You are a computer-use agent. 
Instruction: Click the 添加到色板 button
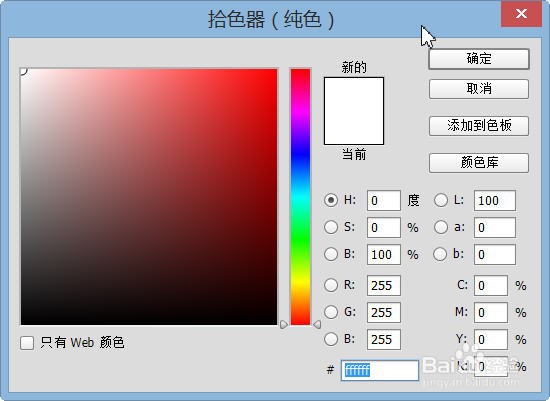click(479, 126)
